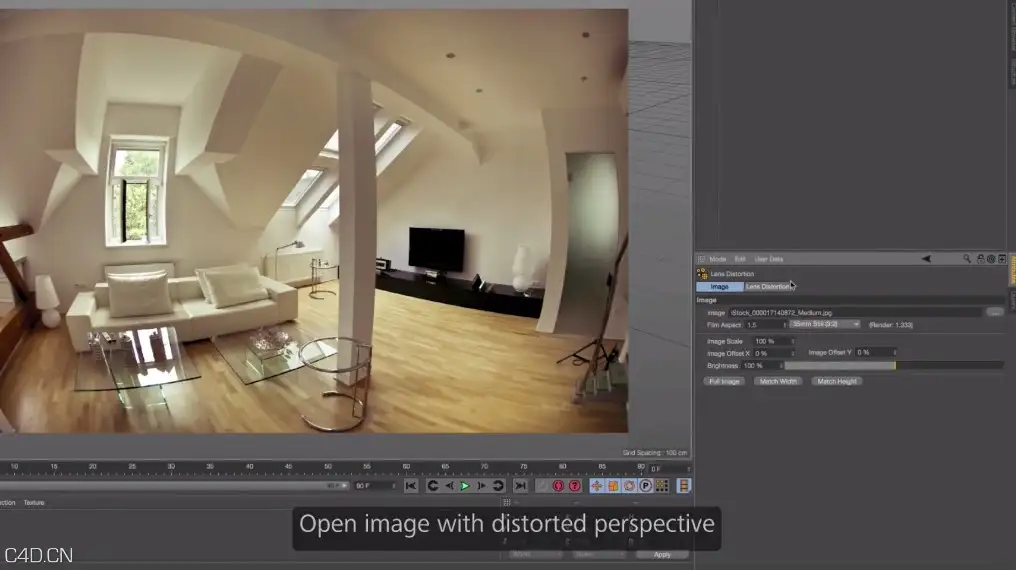Click the new attribute manager window icon

tap(1002, 258)
